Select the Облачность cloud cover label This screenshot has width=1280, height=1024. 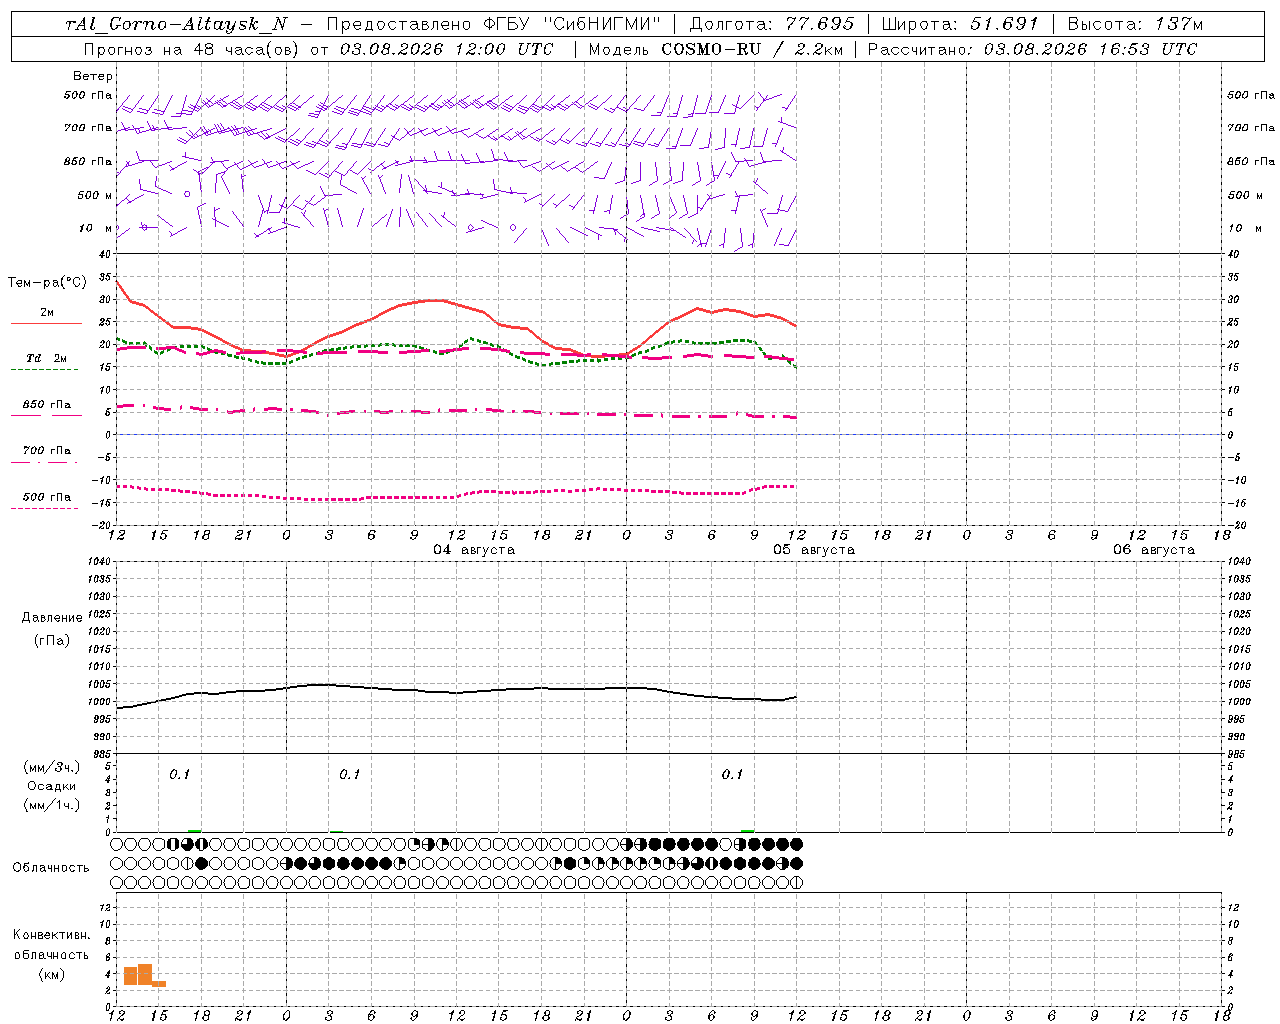51,867
